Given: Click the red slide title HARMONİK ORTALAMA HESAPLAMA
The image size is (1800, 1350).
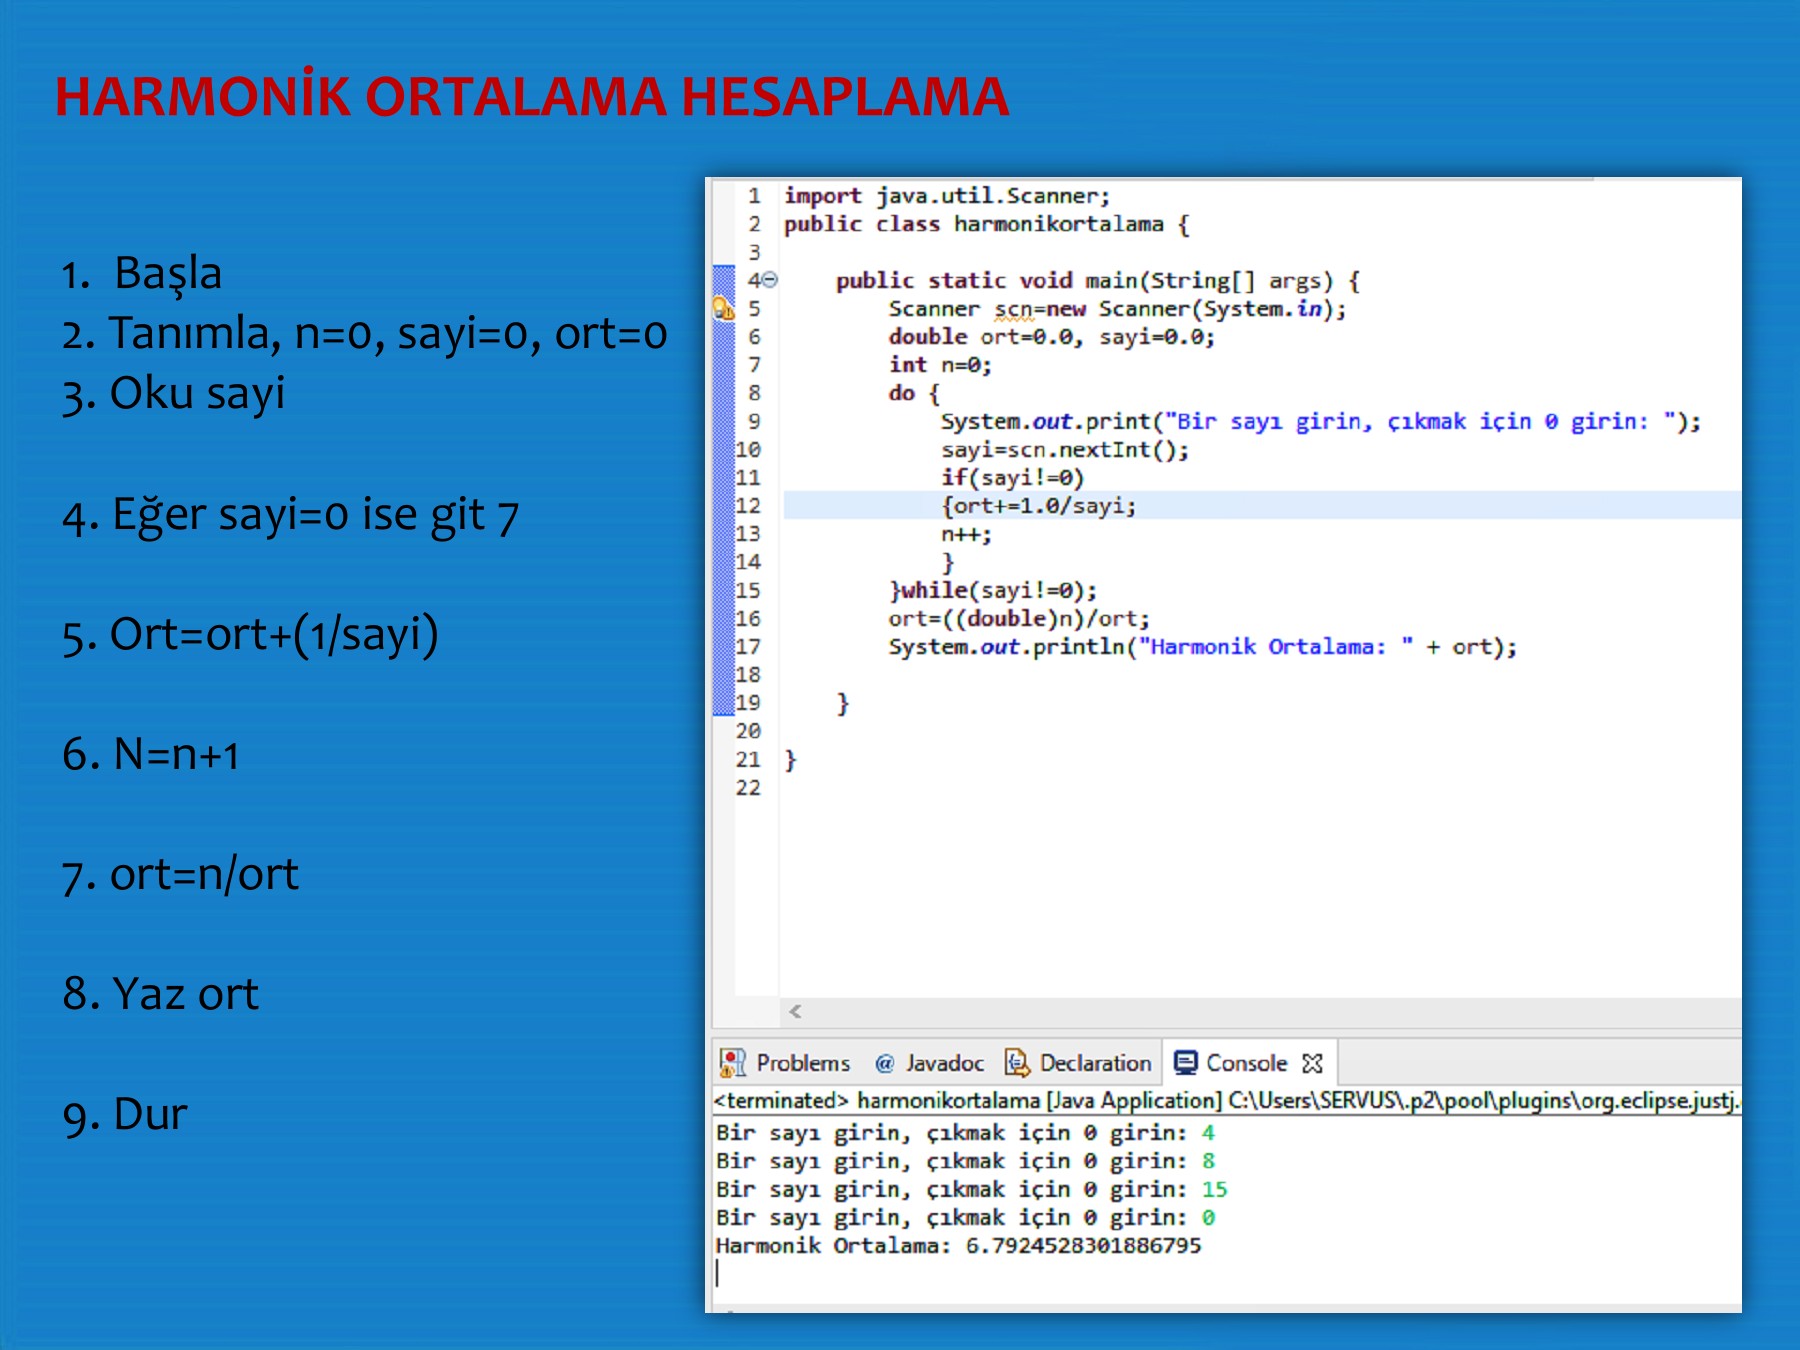Looking at the screenshot, I should [531, 97].
